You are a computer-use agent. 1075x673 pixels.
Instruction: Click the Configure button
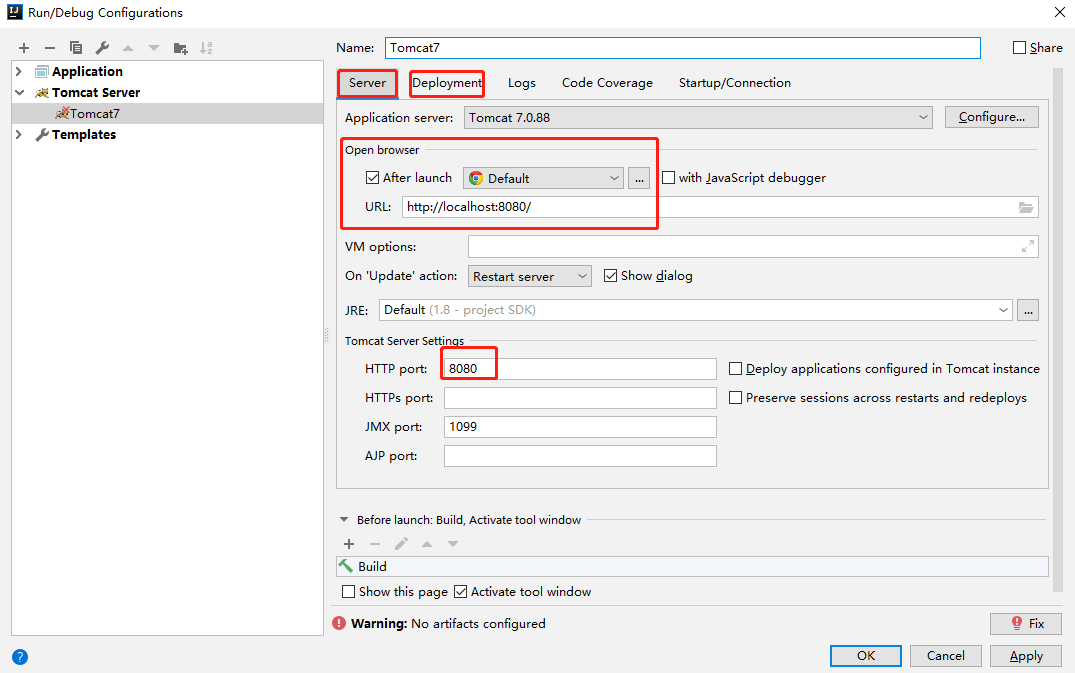tap(991, 116)
